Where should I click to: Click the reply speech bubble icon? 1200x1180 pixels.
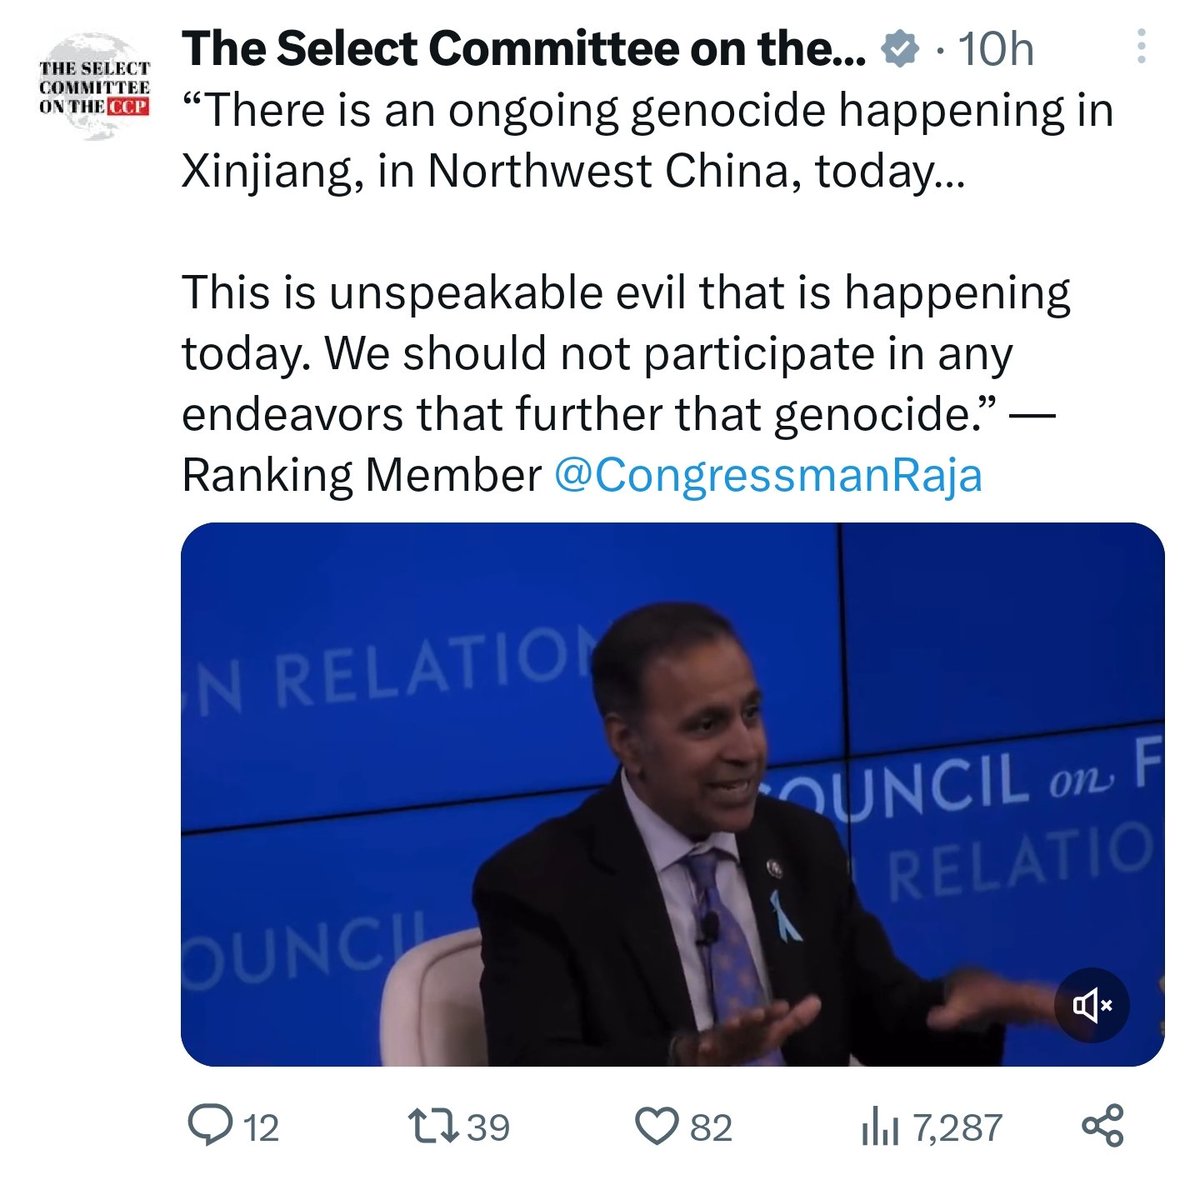pos(208,1127)
